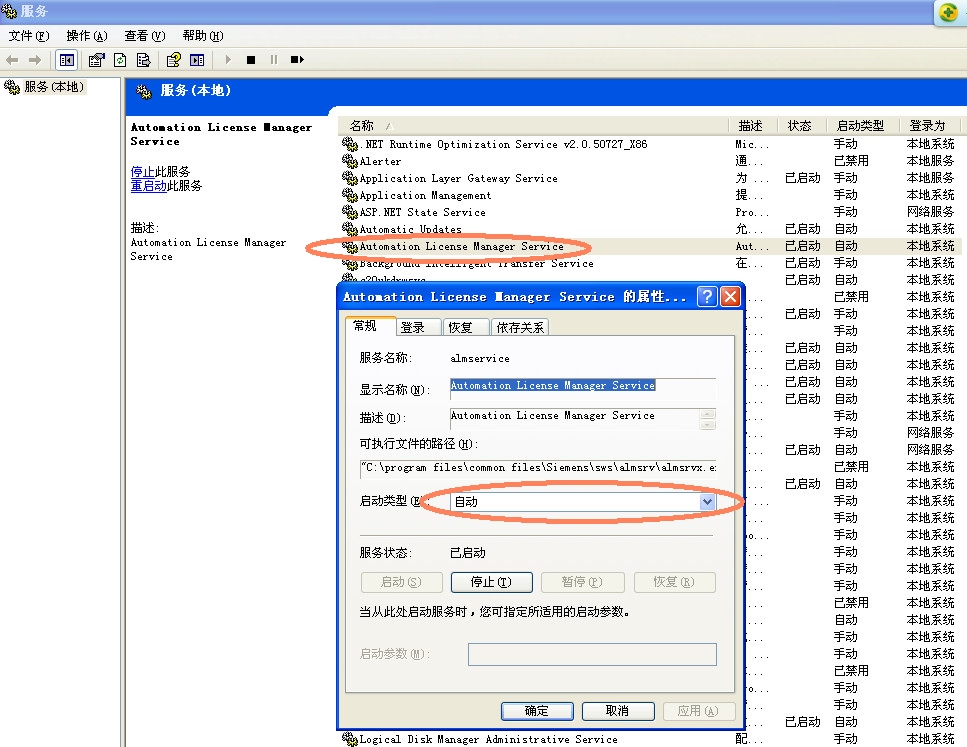
Task: Click the Properties toolbar icon
Action: point(97,60)
